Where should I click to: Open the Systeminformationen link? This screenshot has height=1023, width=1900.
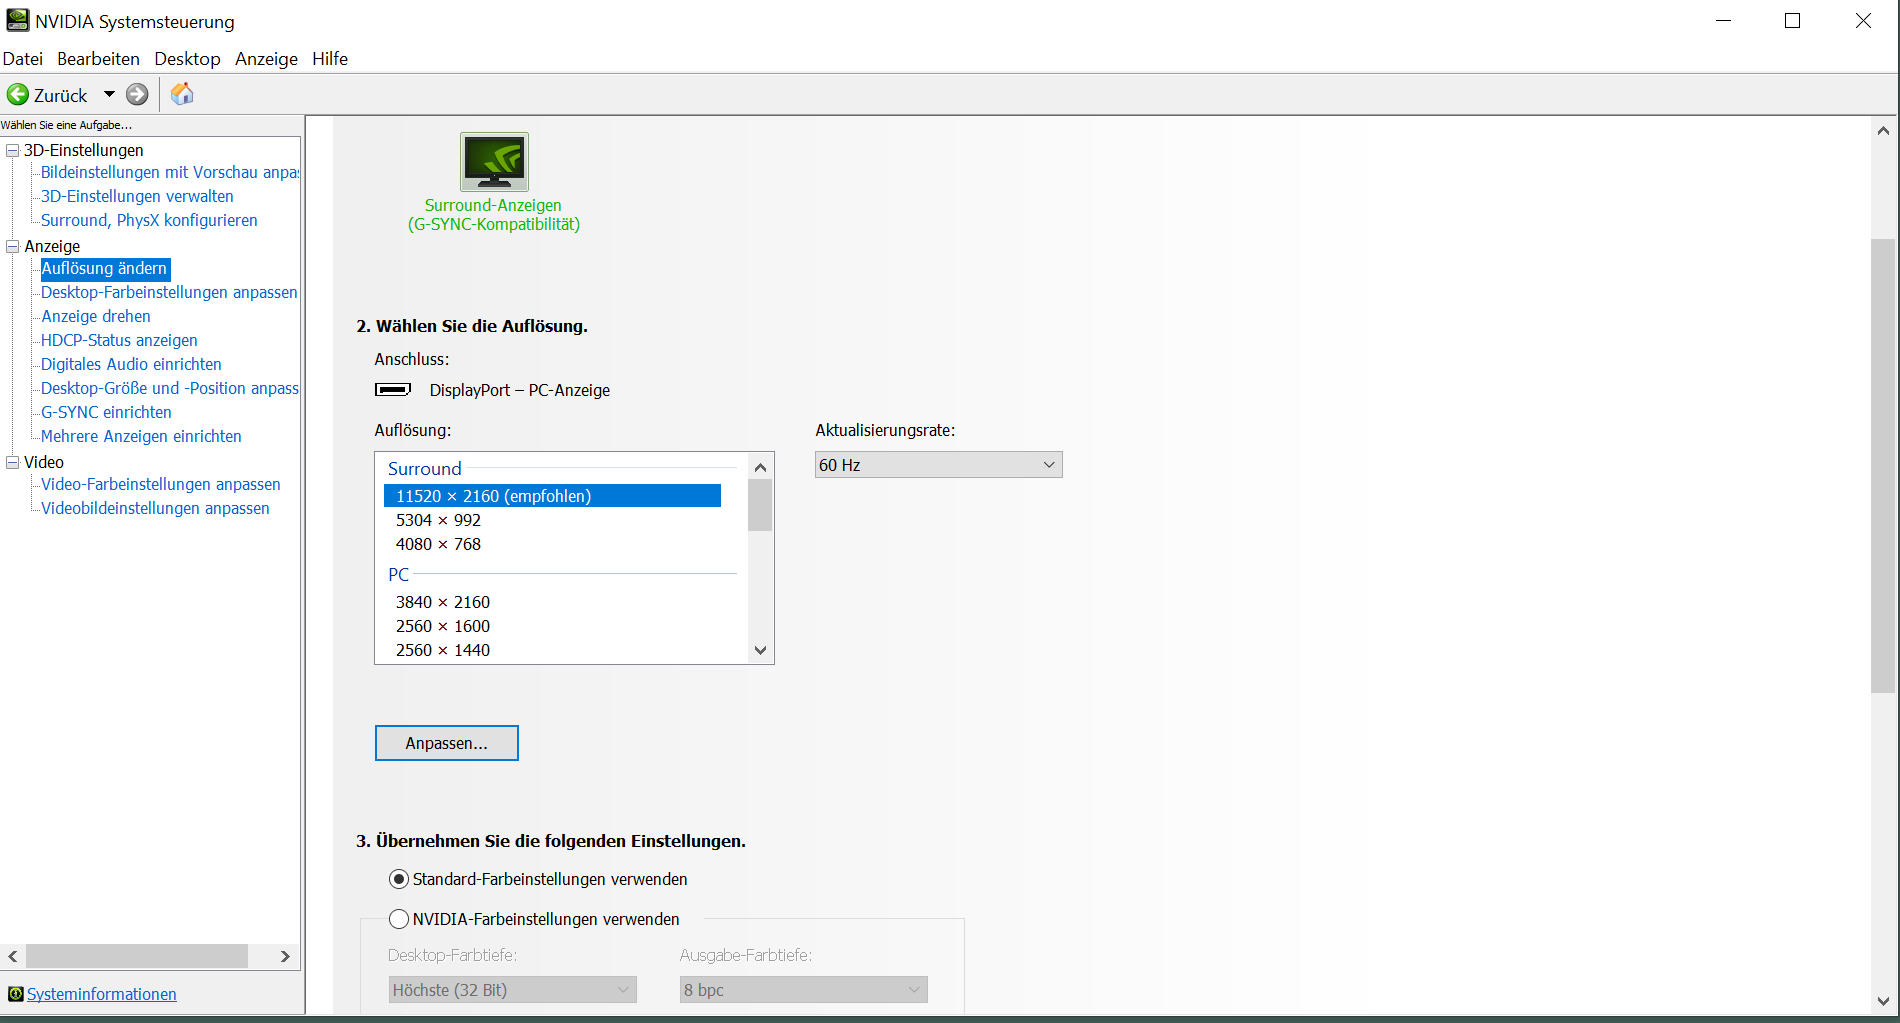point(102,994)
